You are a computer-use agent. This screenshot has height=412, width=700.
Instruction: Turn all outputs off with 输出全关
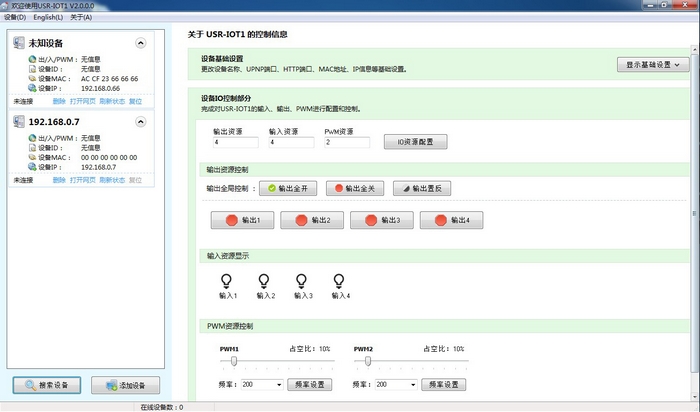(355, 188)
